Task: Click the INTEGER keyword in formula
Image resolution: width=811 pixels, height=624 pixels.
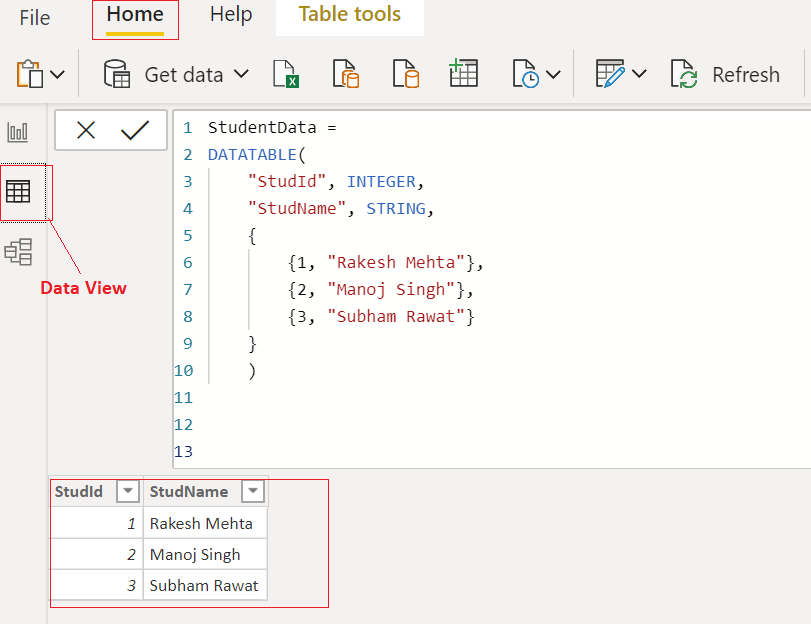Action: tap(381, 181)
